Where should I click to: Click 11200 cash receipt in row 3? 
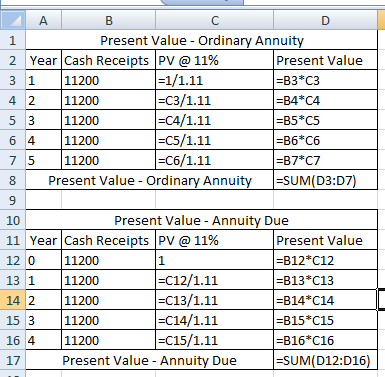coord(109,80)
